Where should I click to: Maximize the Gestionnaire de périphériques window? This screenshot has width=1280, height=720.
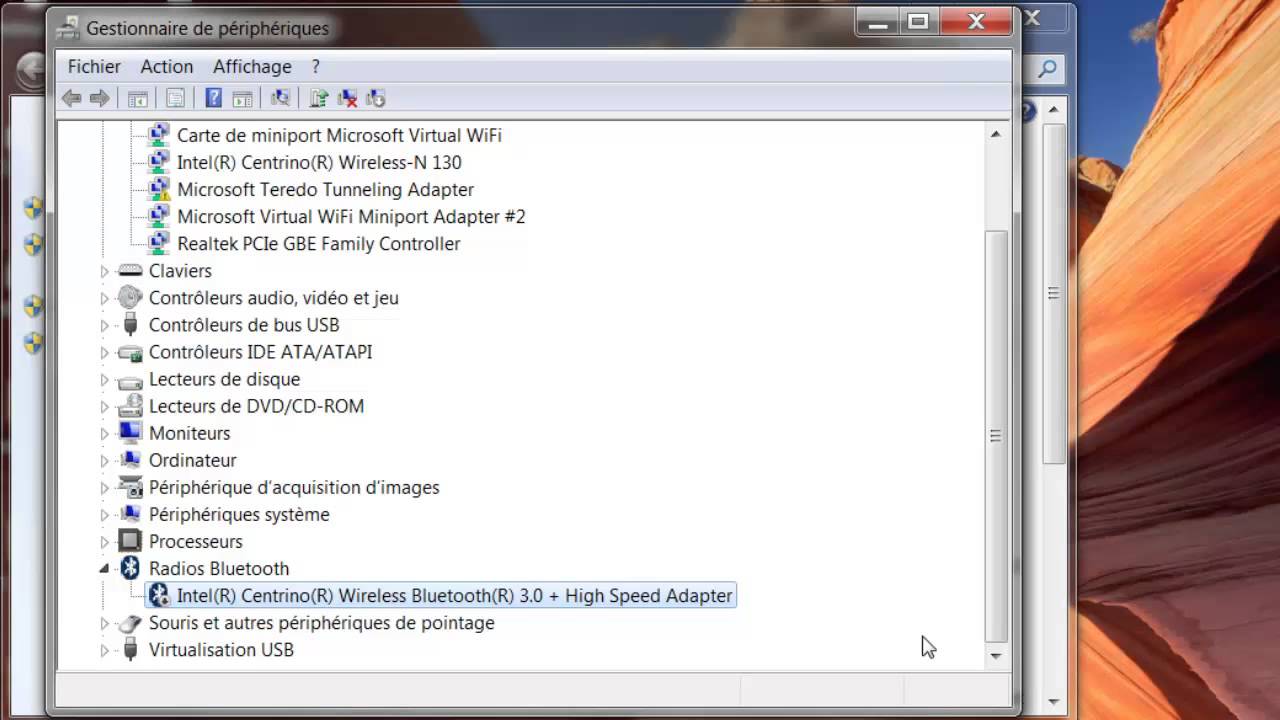coord(919,22)
